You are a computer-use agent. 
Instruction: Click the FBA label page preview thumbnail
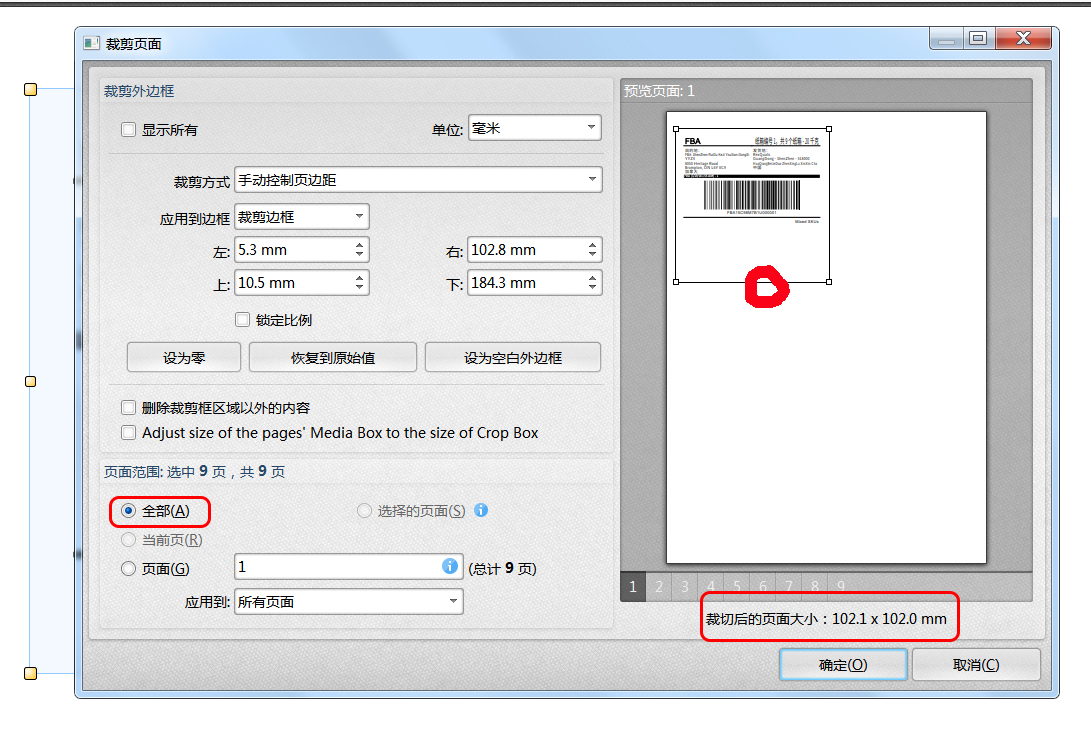pyautogui.click(x=826, y=338)
